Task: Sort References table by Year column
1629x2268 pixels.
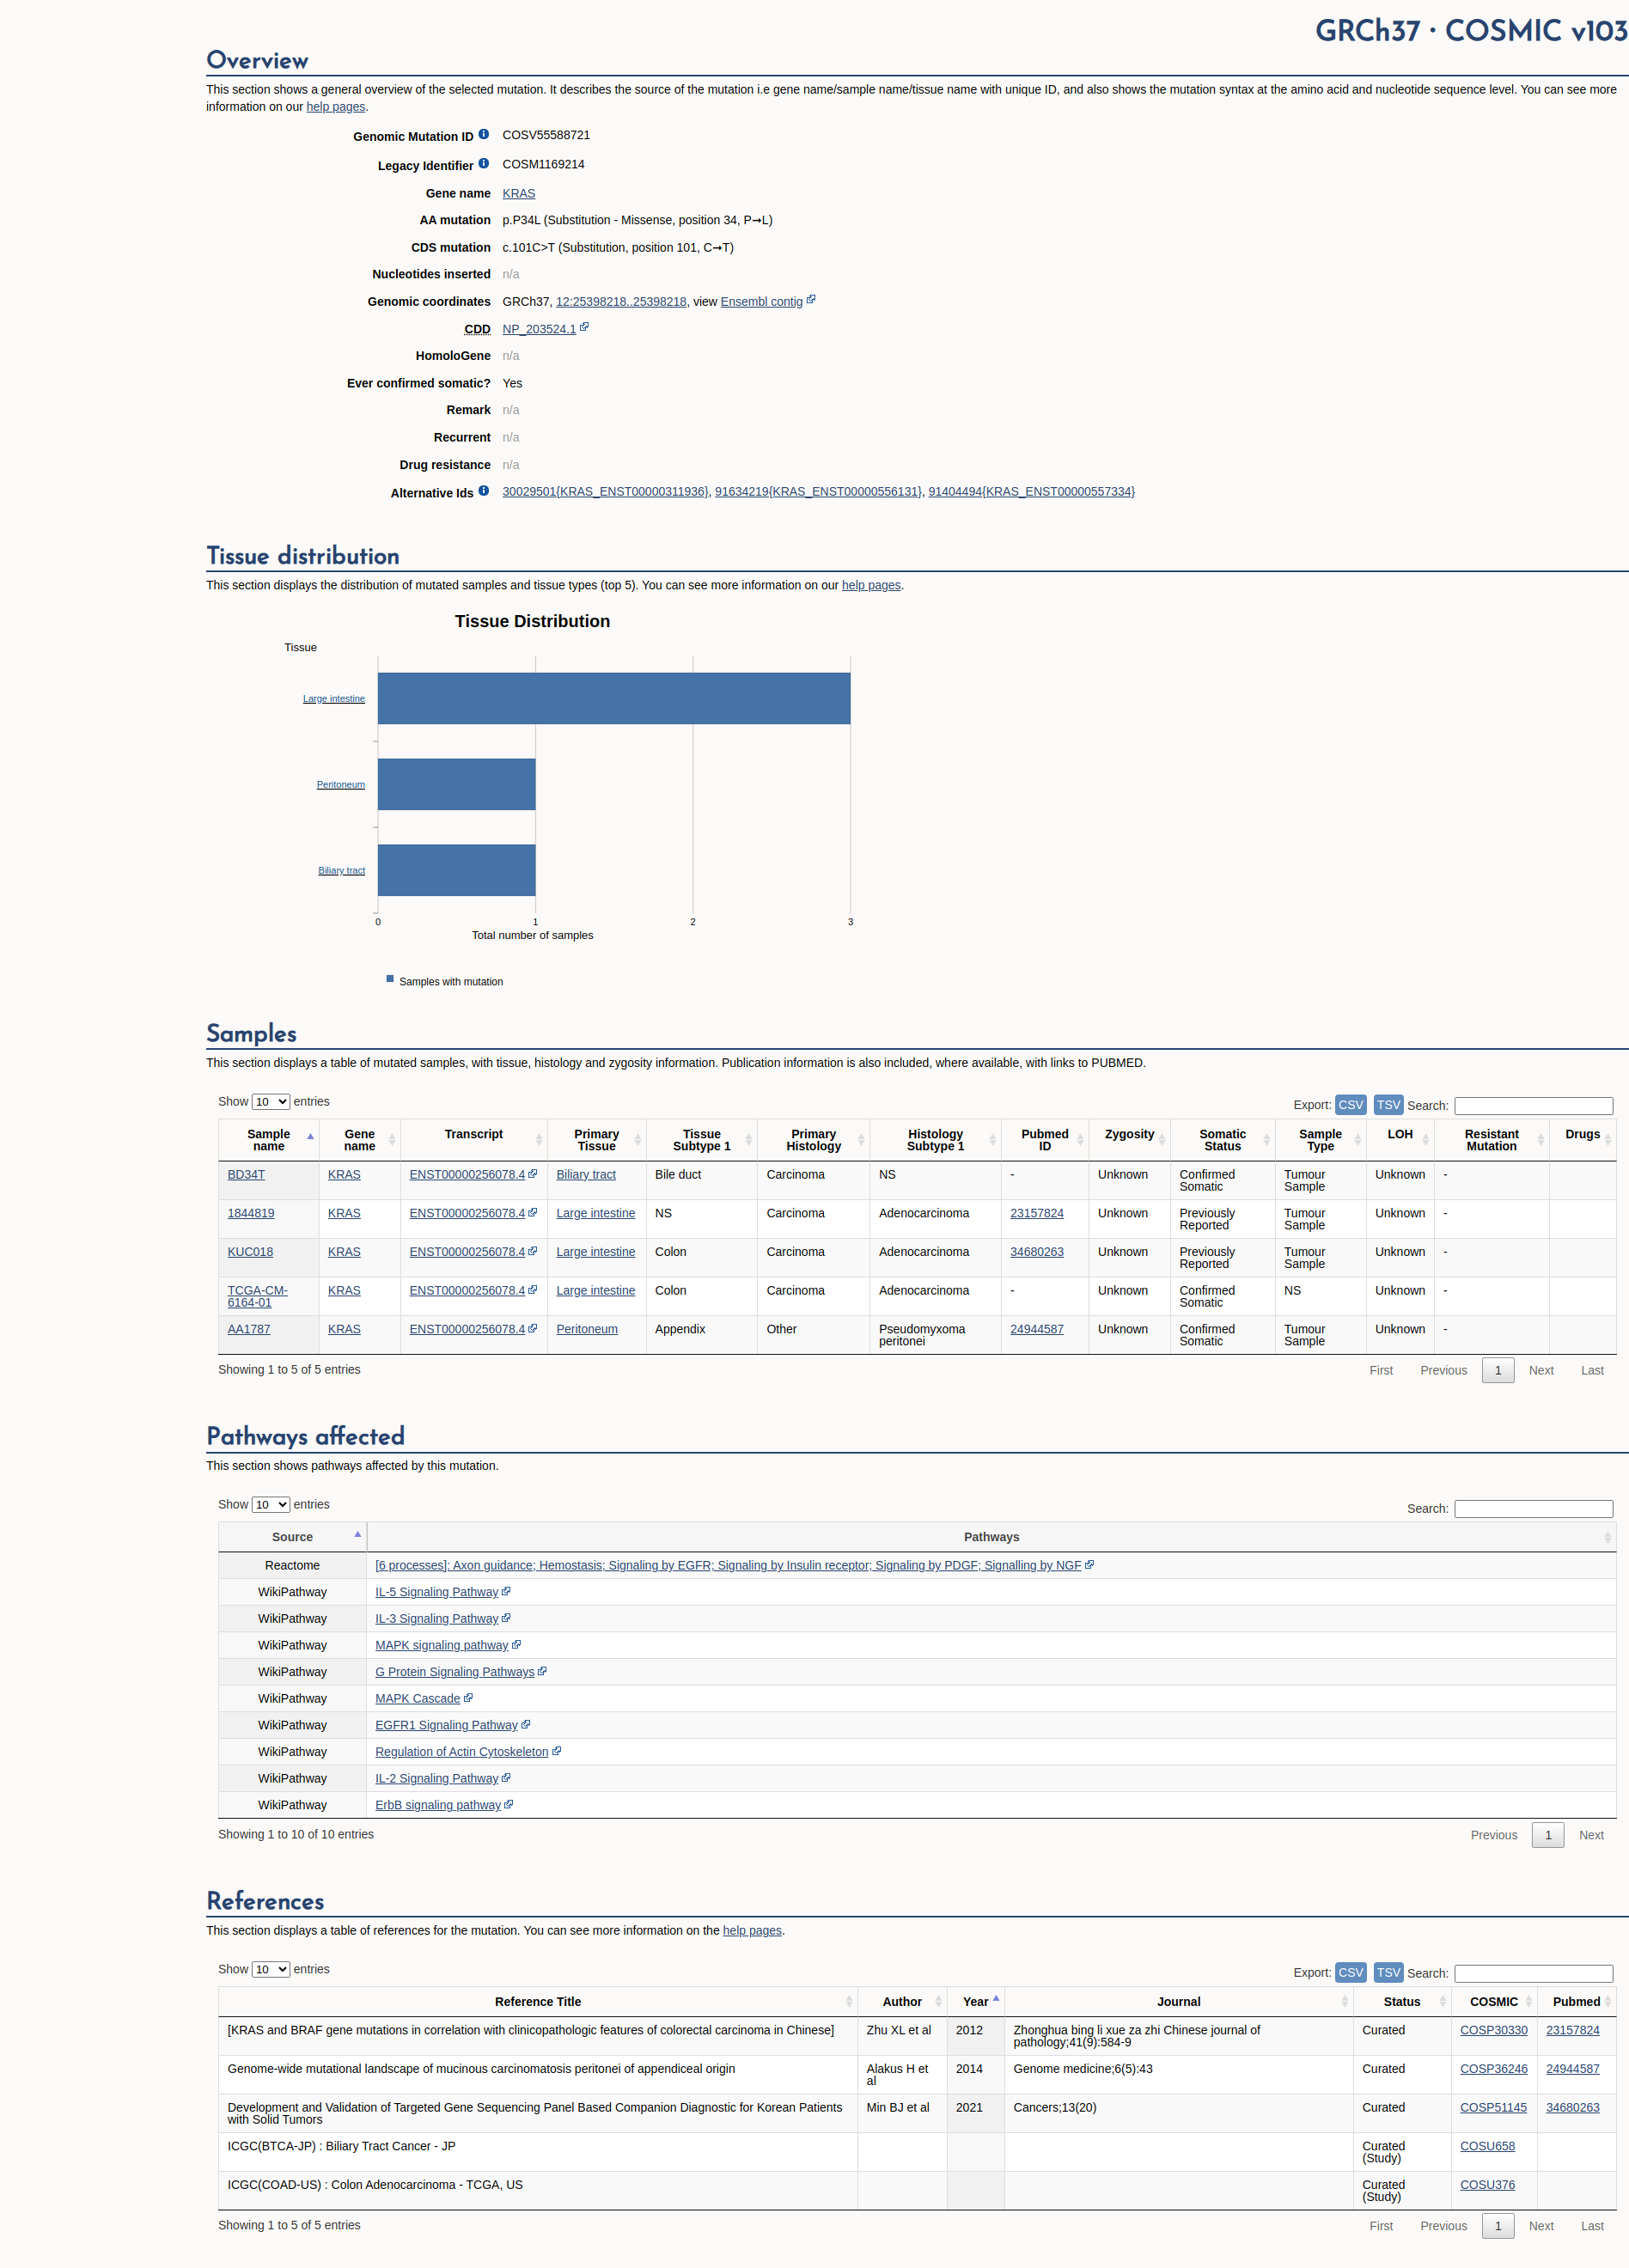Action: point(976,2001)
